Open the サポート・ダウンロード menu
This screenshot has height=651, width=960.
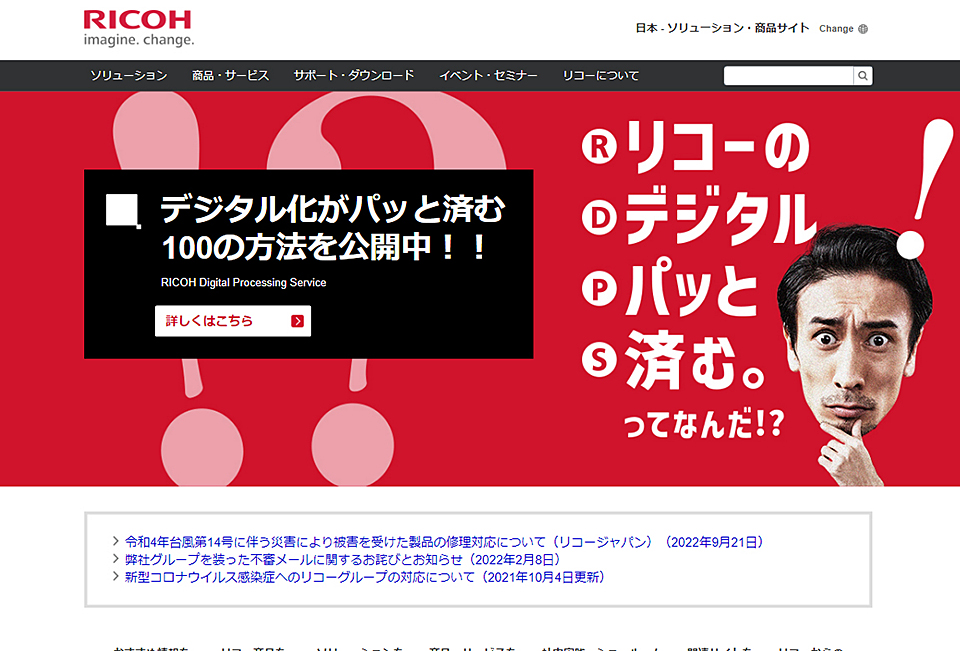(354, 76)
